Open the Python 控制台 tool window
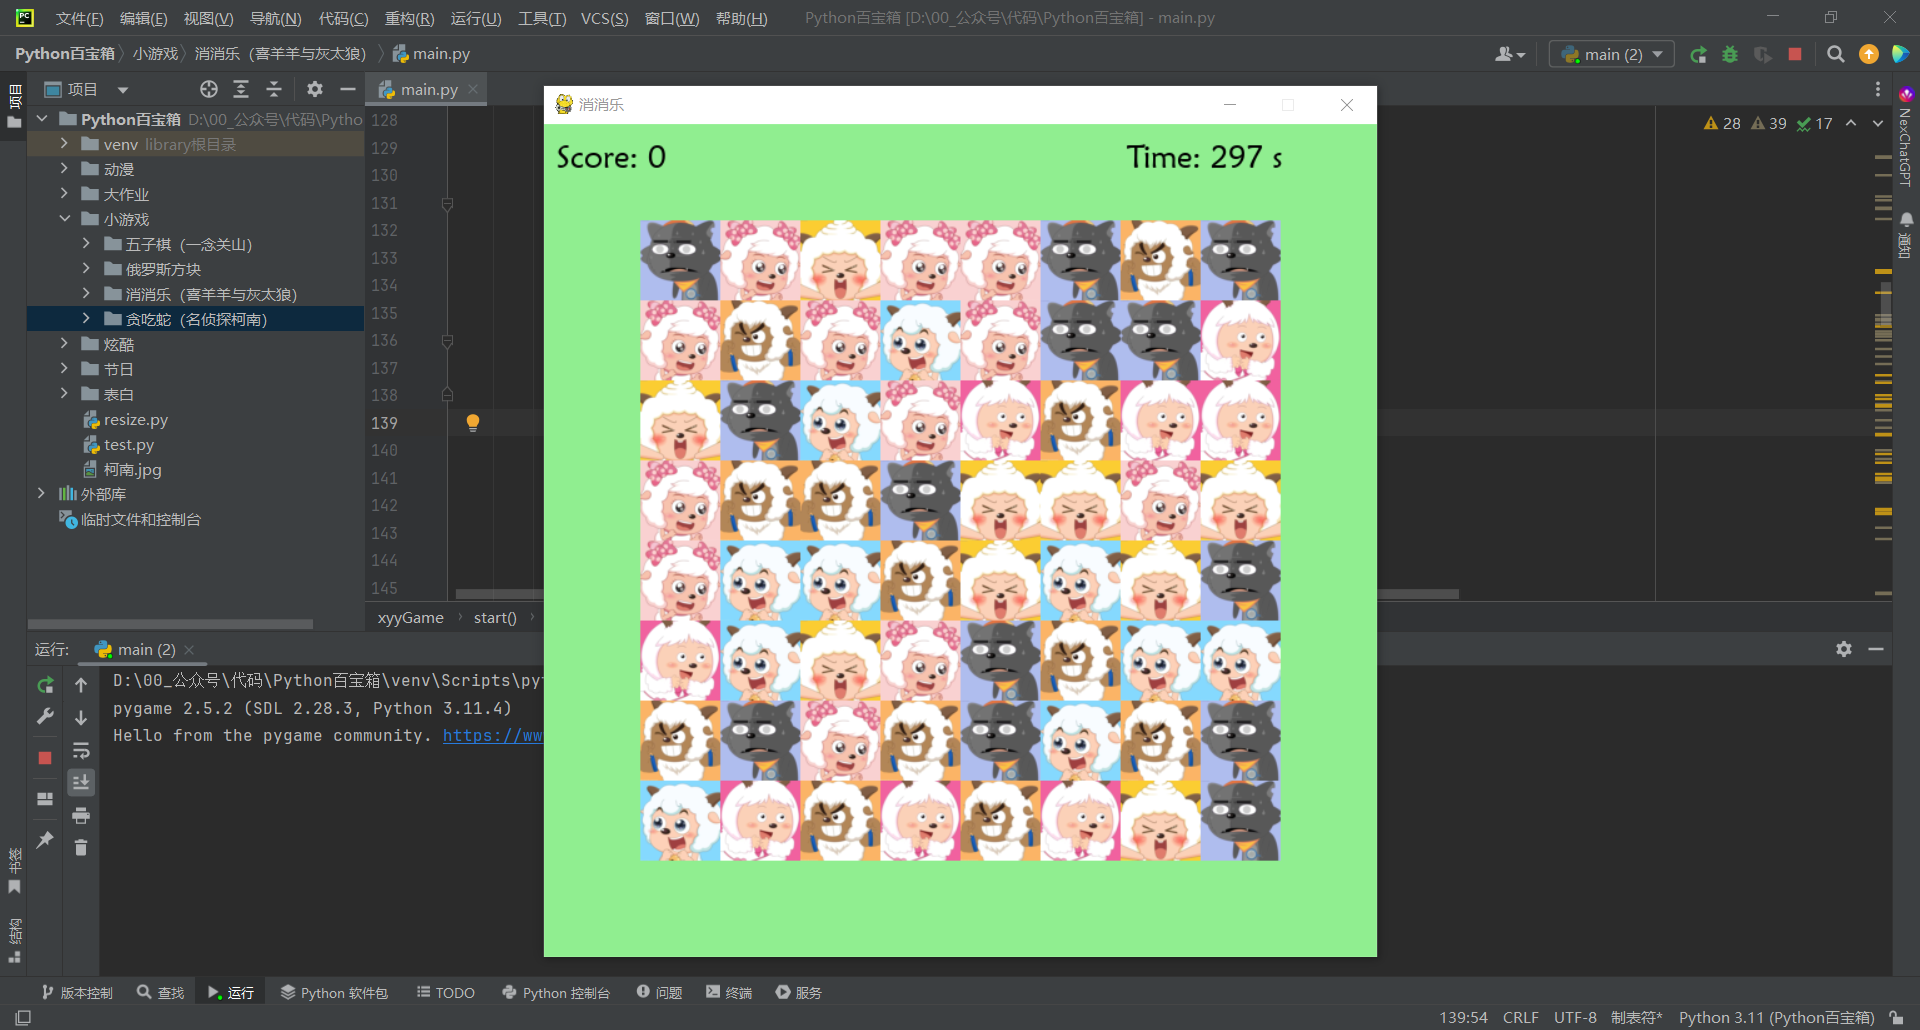This screenshot has width=1920, height=1030. click(x=556, y=992)
